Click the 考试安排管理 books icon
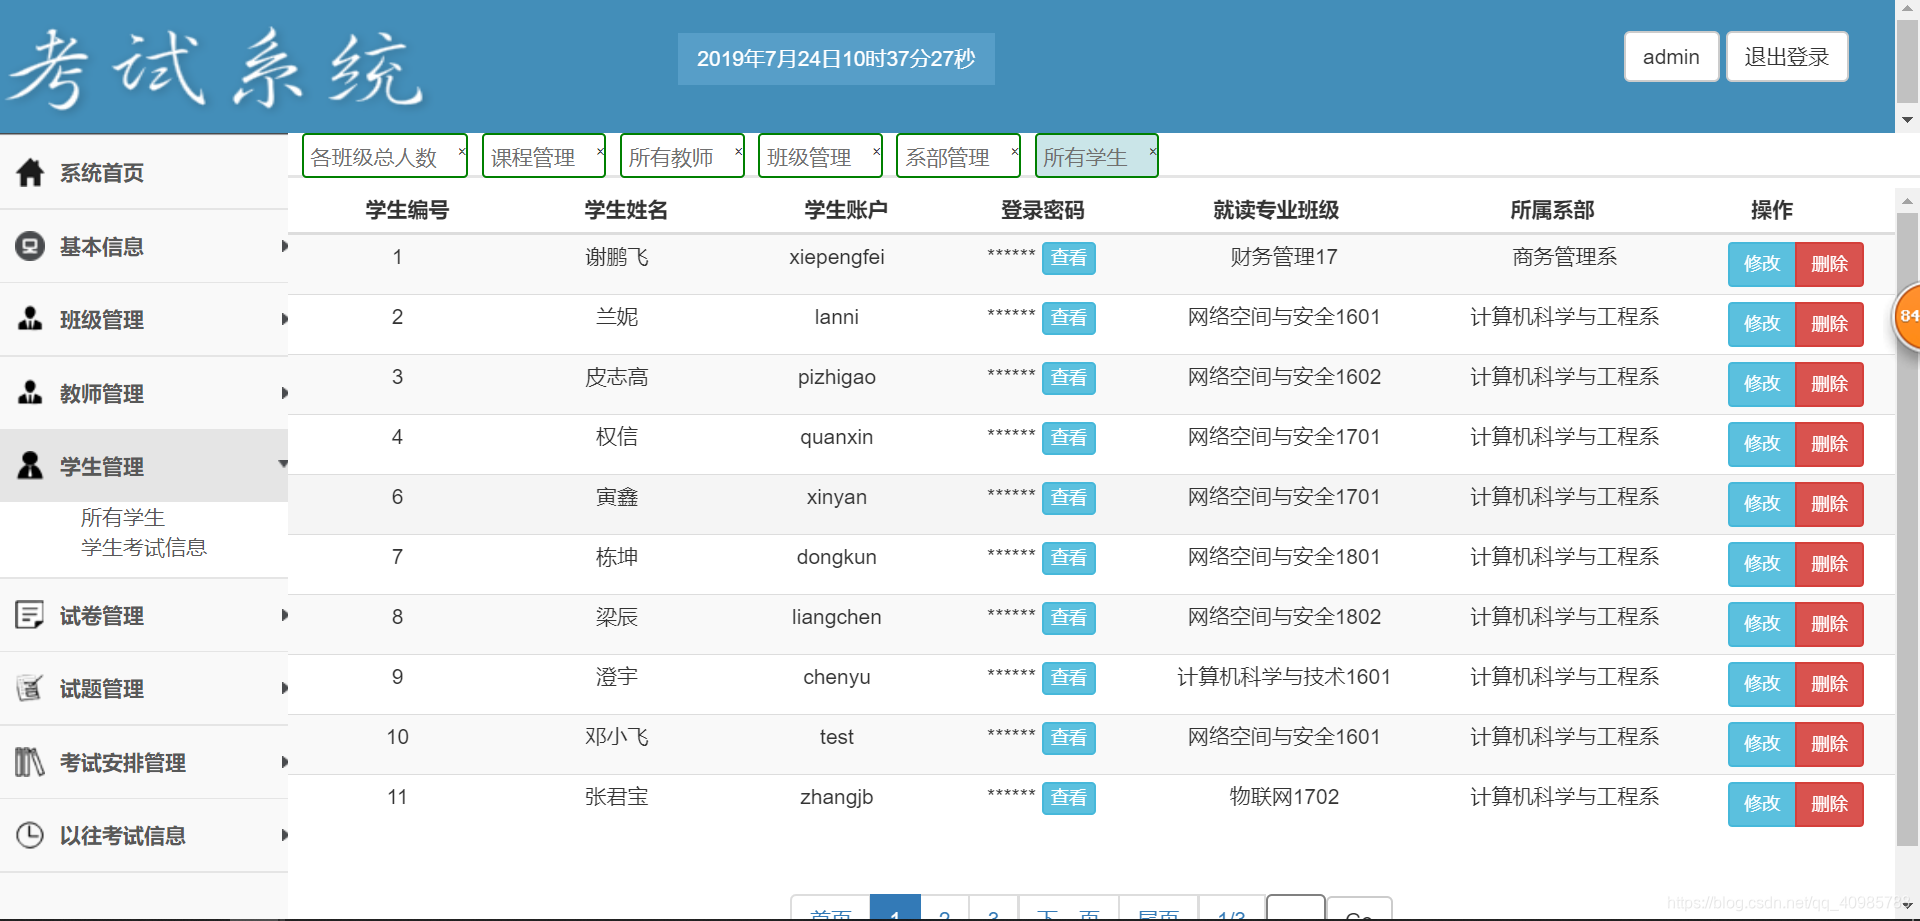The image size is (1920, 921). (30, 762)
